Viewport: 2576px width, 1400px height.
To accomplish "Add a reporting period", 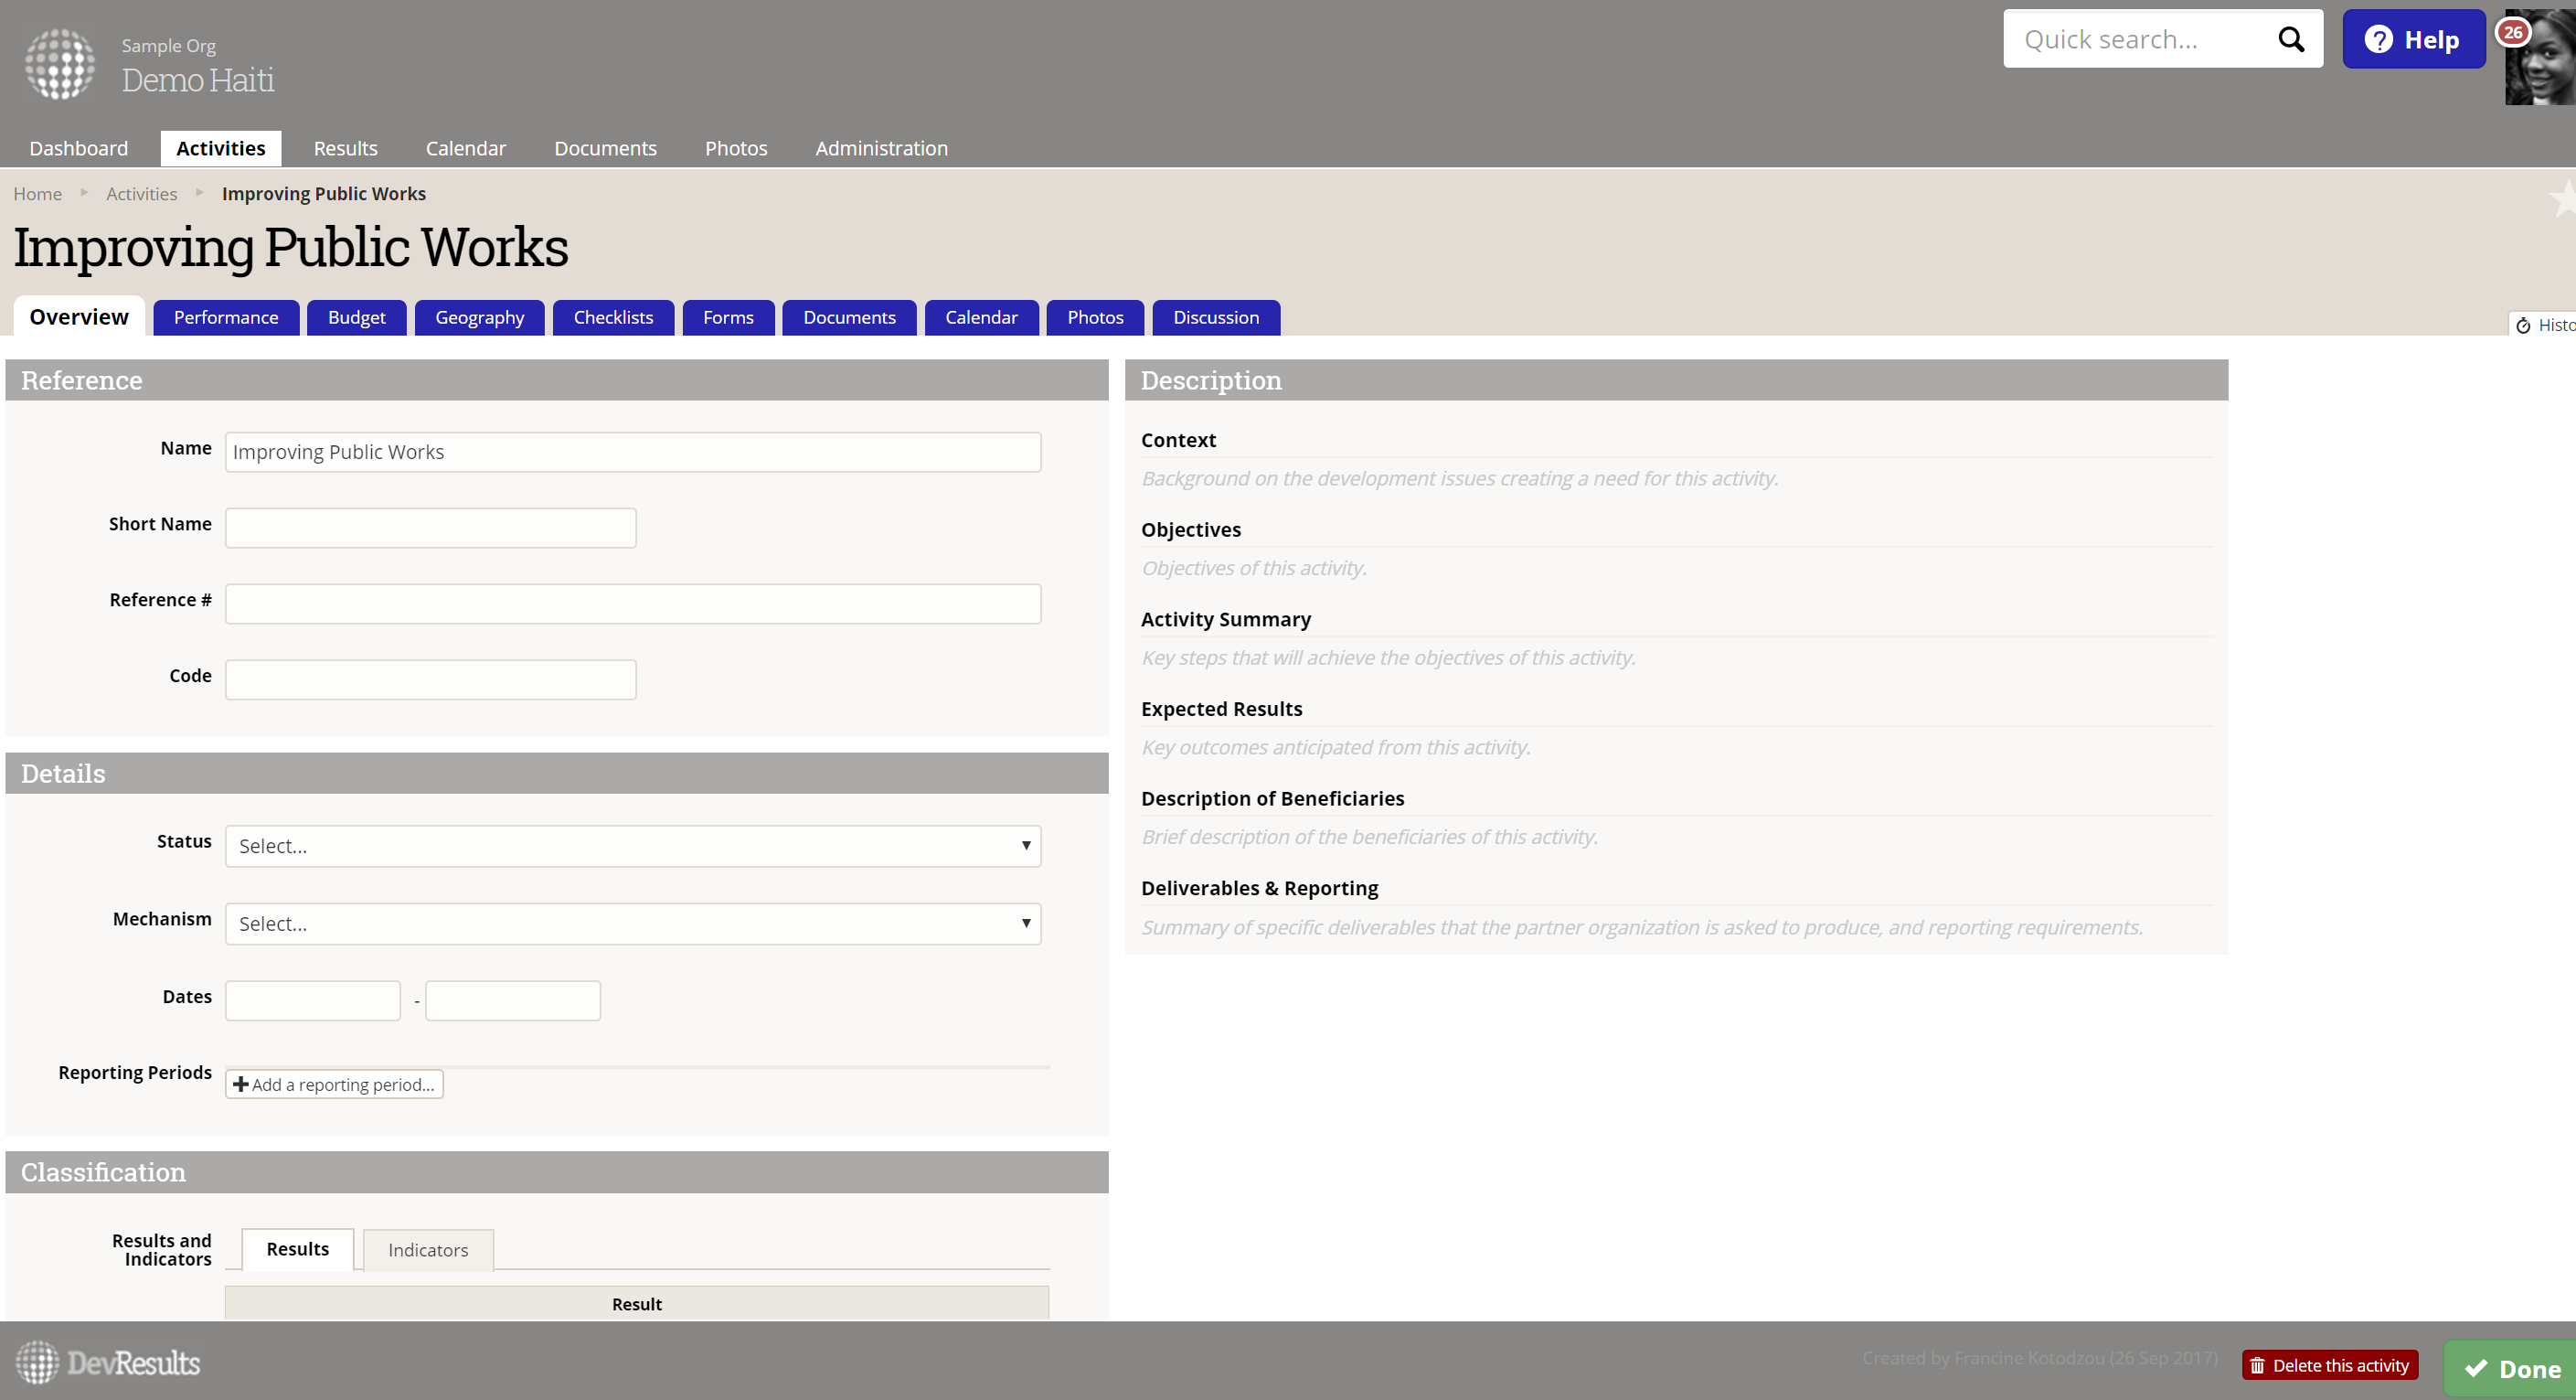I will point(334,1084).
